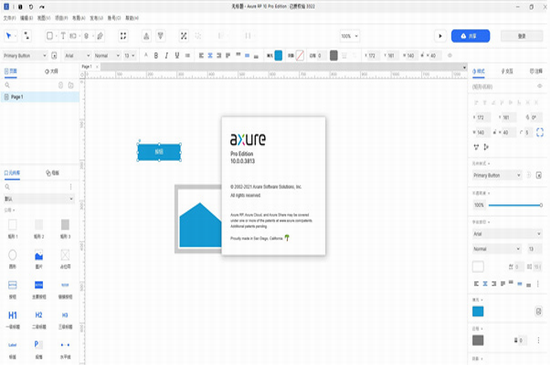Toggle the lock aspect ratio icon between W and H
This screenshot has height=365, width=550.
495,132
